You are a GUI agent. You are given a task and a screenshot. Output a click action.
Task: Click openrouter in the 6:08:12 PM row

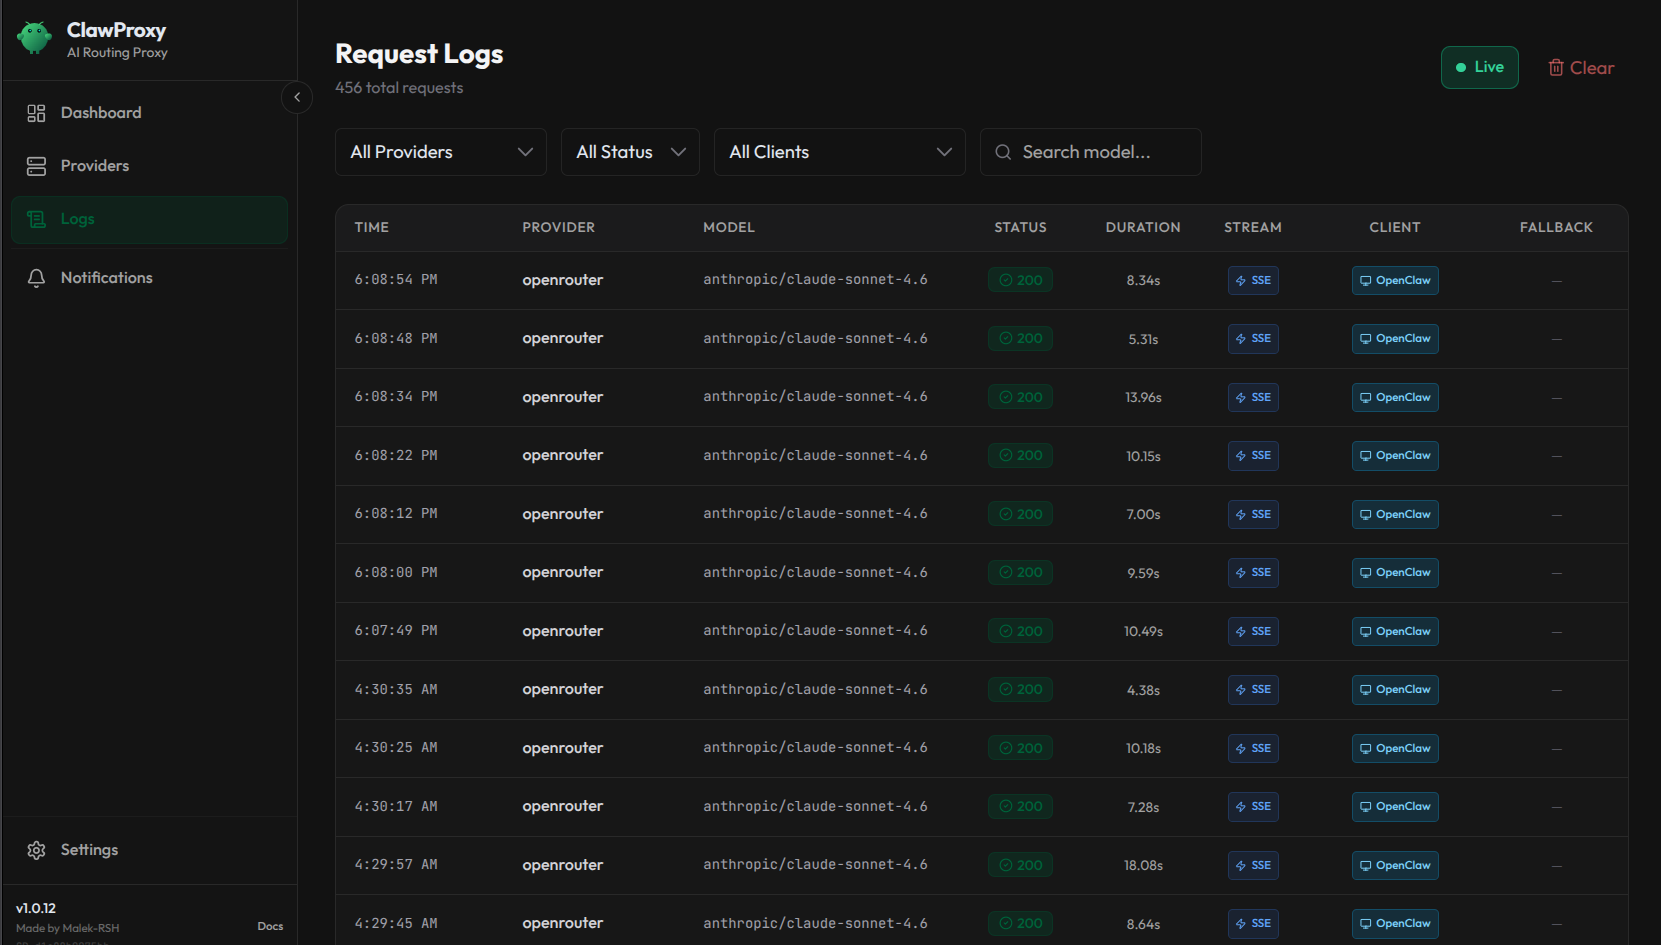pos(562,514)
